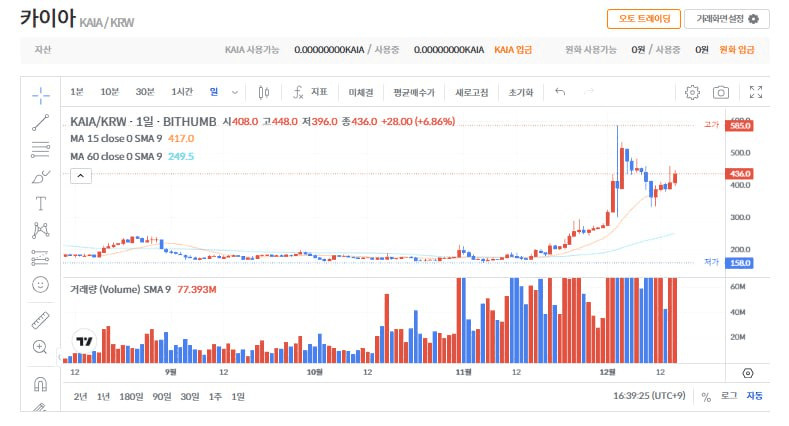The image size is (789, 426).
Task: Click the 초기화 reset button
Action: [x=521, y=93]
